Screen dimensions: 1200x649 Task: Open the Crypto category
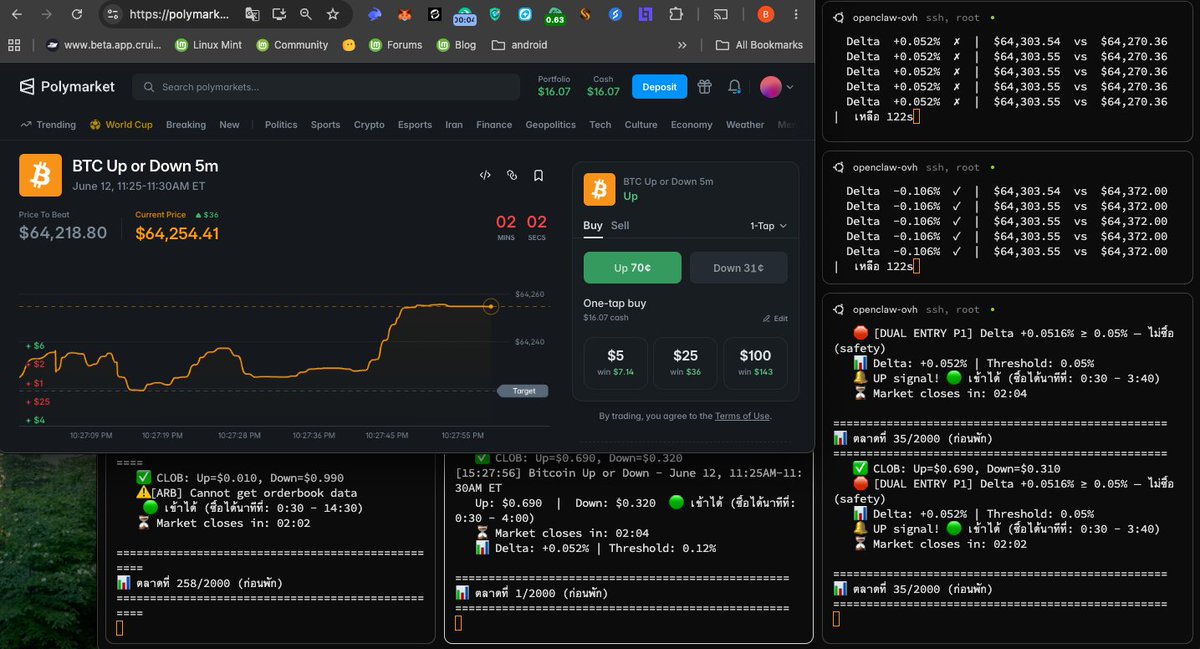[369, 125]
